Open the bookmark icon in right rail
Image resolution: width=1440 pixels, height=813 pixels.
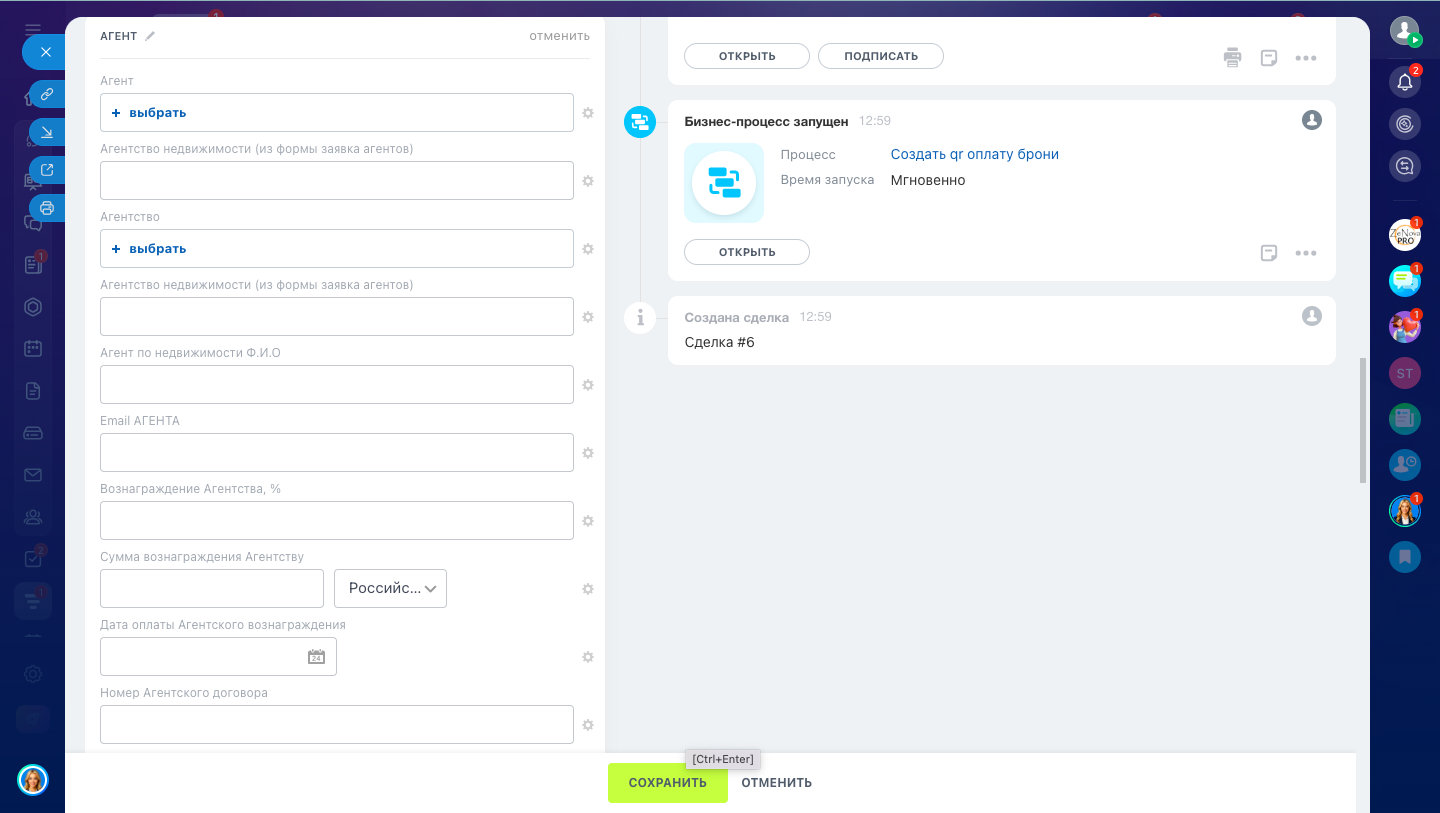click(1405, 557)
